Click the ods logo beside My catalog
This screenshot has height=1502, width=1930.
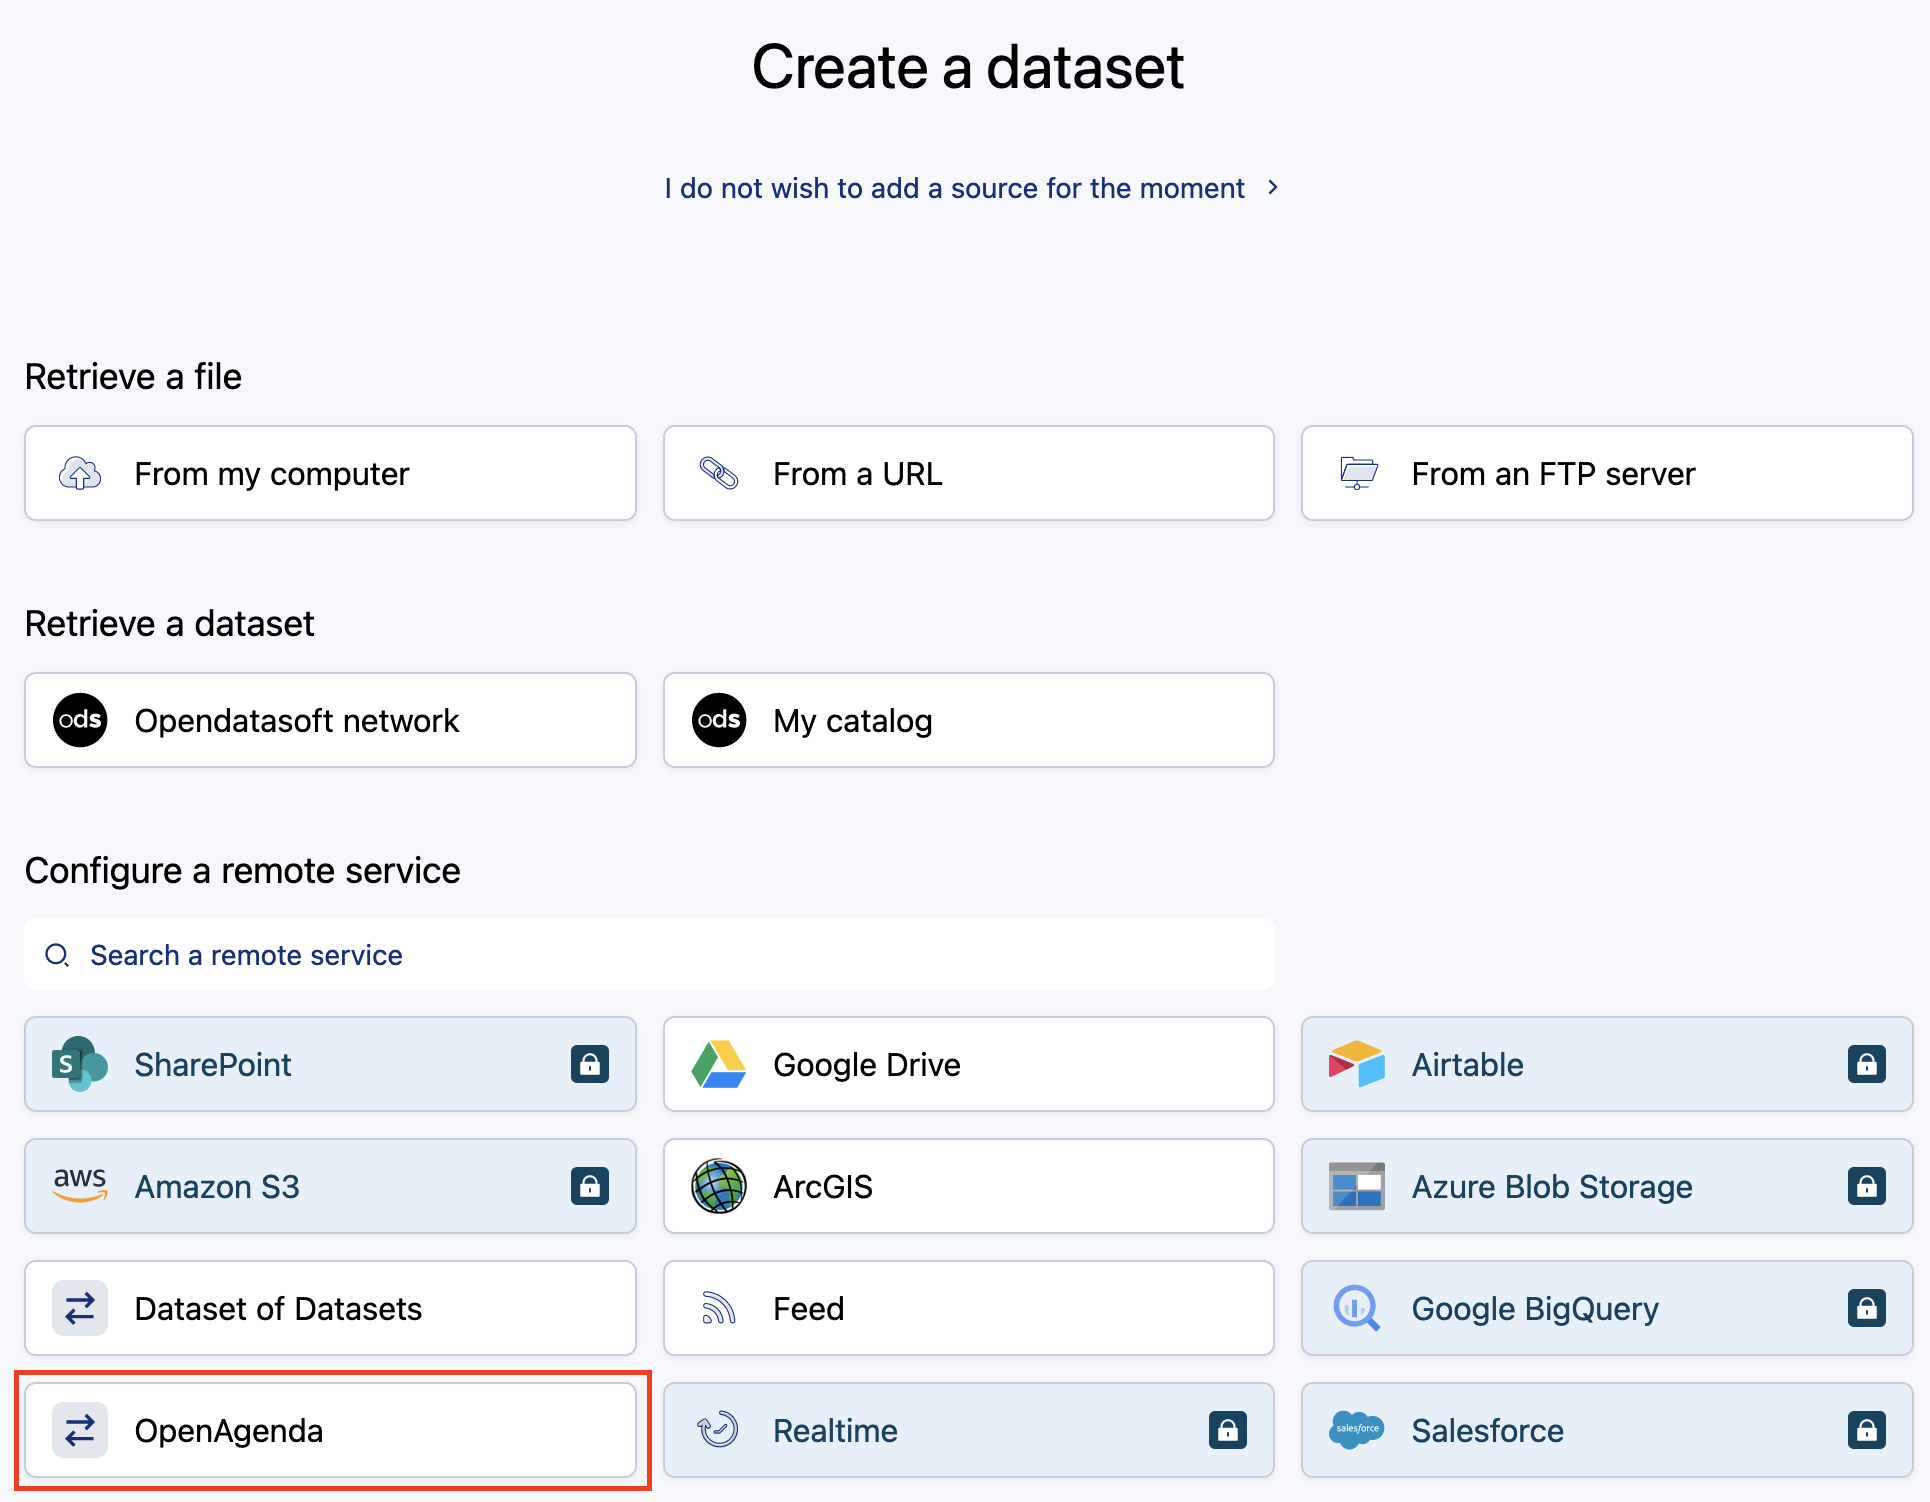[718, 720]
